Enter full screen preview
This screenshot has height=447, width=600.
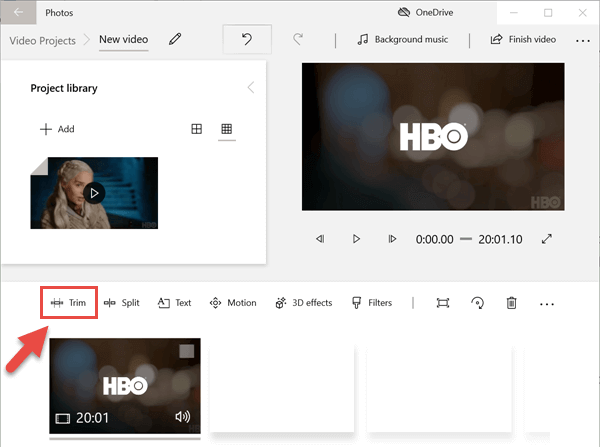(x=547, y=239)
